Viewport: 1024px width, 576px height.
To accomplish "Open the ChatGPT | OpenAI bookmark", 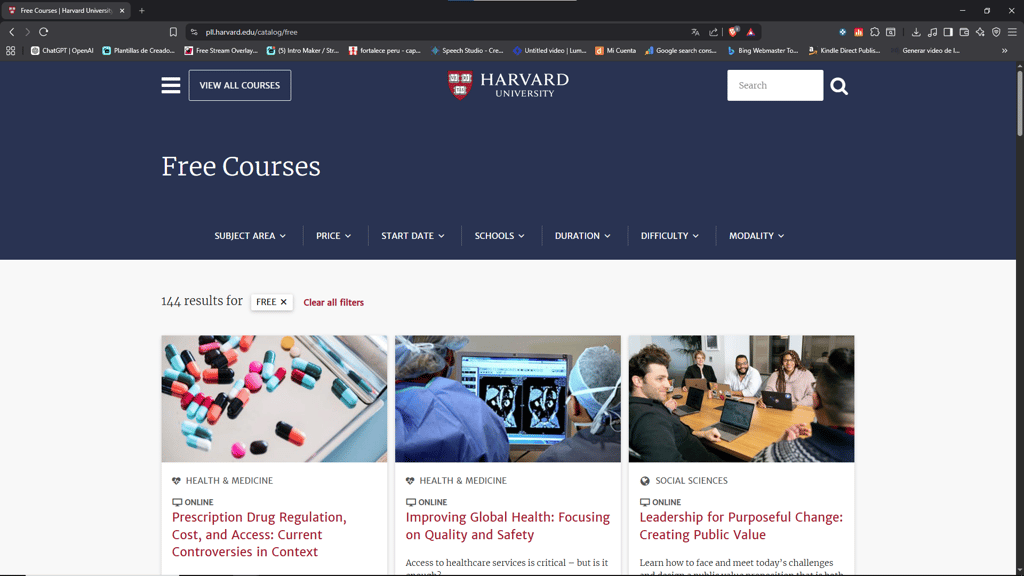I will coord(62,50).
